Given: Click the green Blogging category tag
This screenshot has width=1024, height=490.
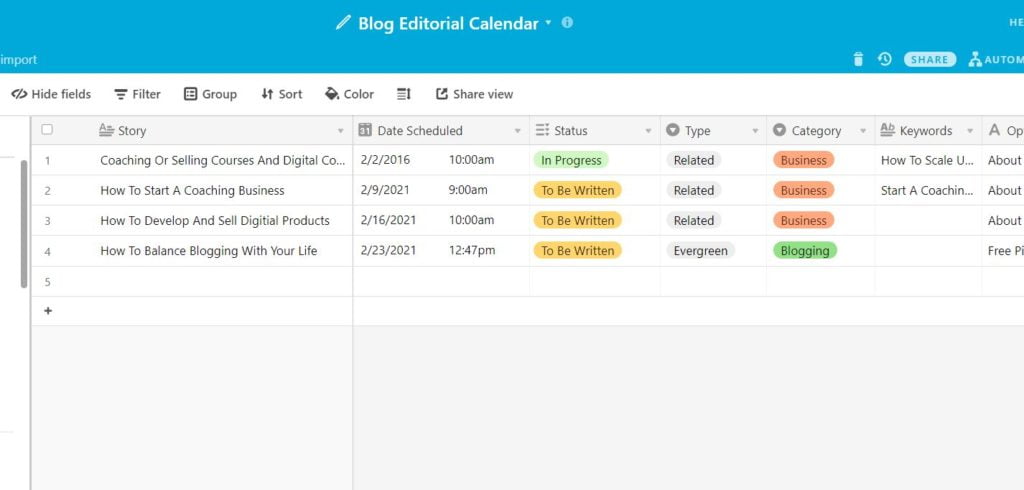Looking at the screenshot, I should pyautogui.click(x=804, y=251).
